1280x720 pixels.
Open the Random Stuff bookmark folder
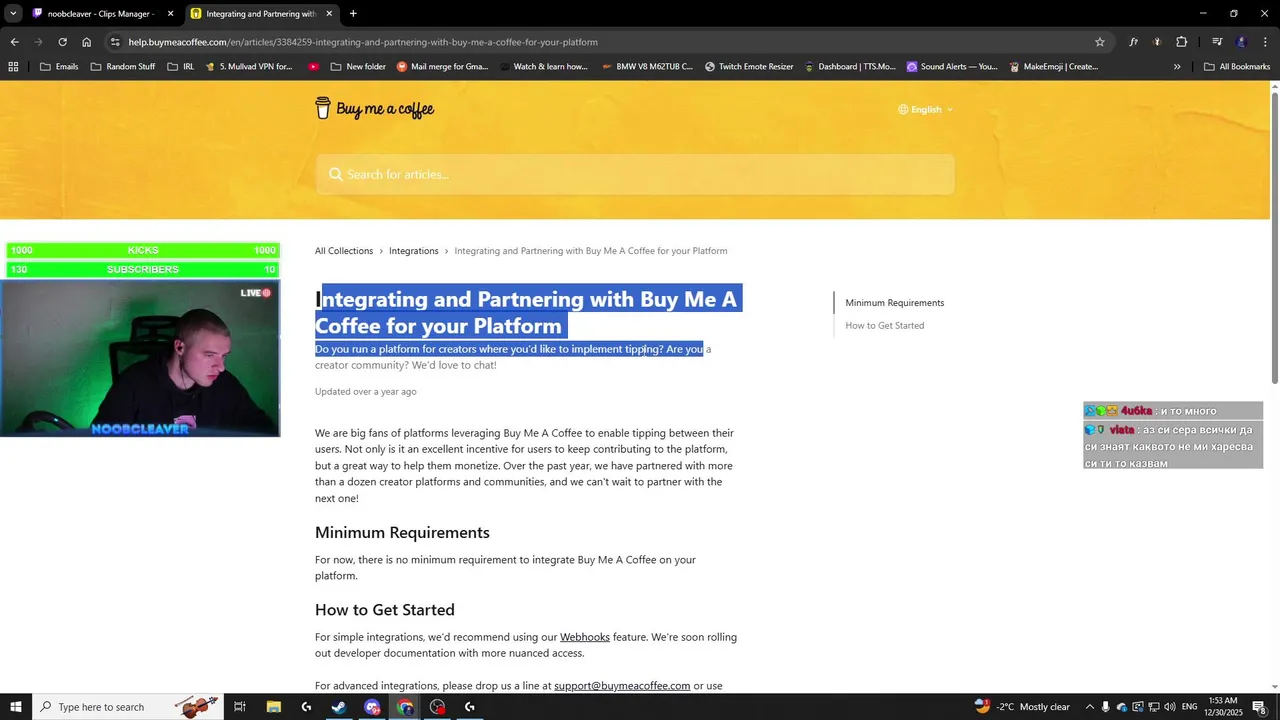click(x=123, y=67)
